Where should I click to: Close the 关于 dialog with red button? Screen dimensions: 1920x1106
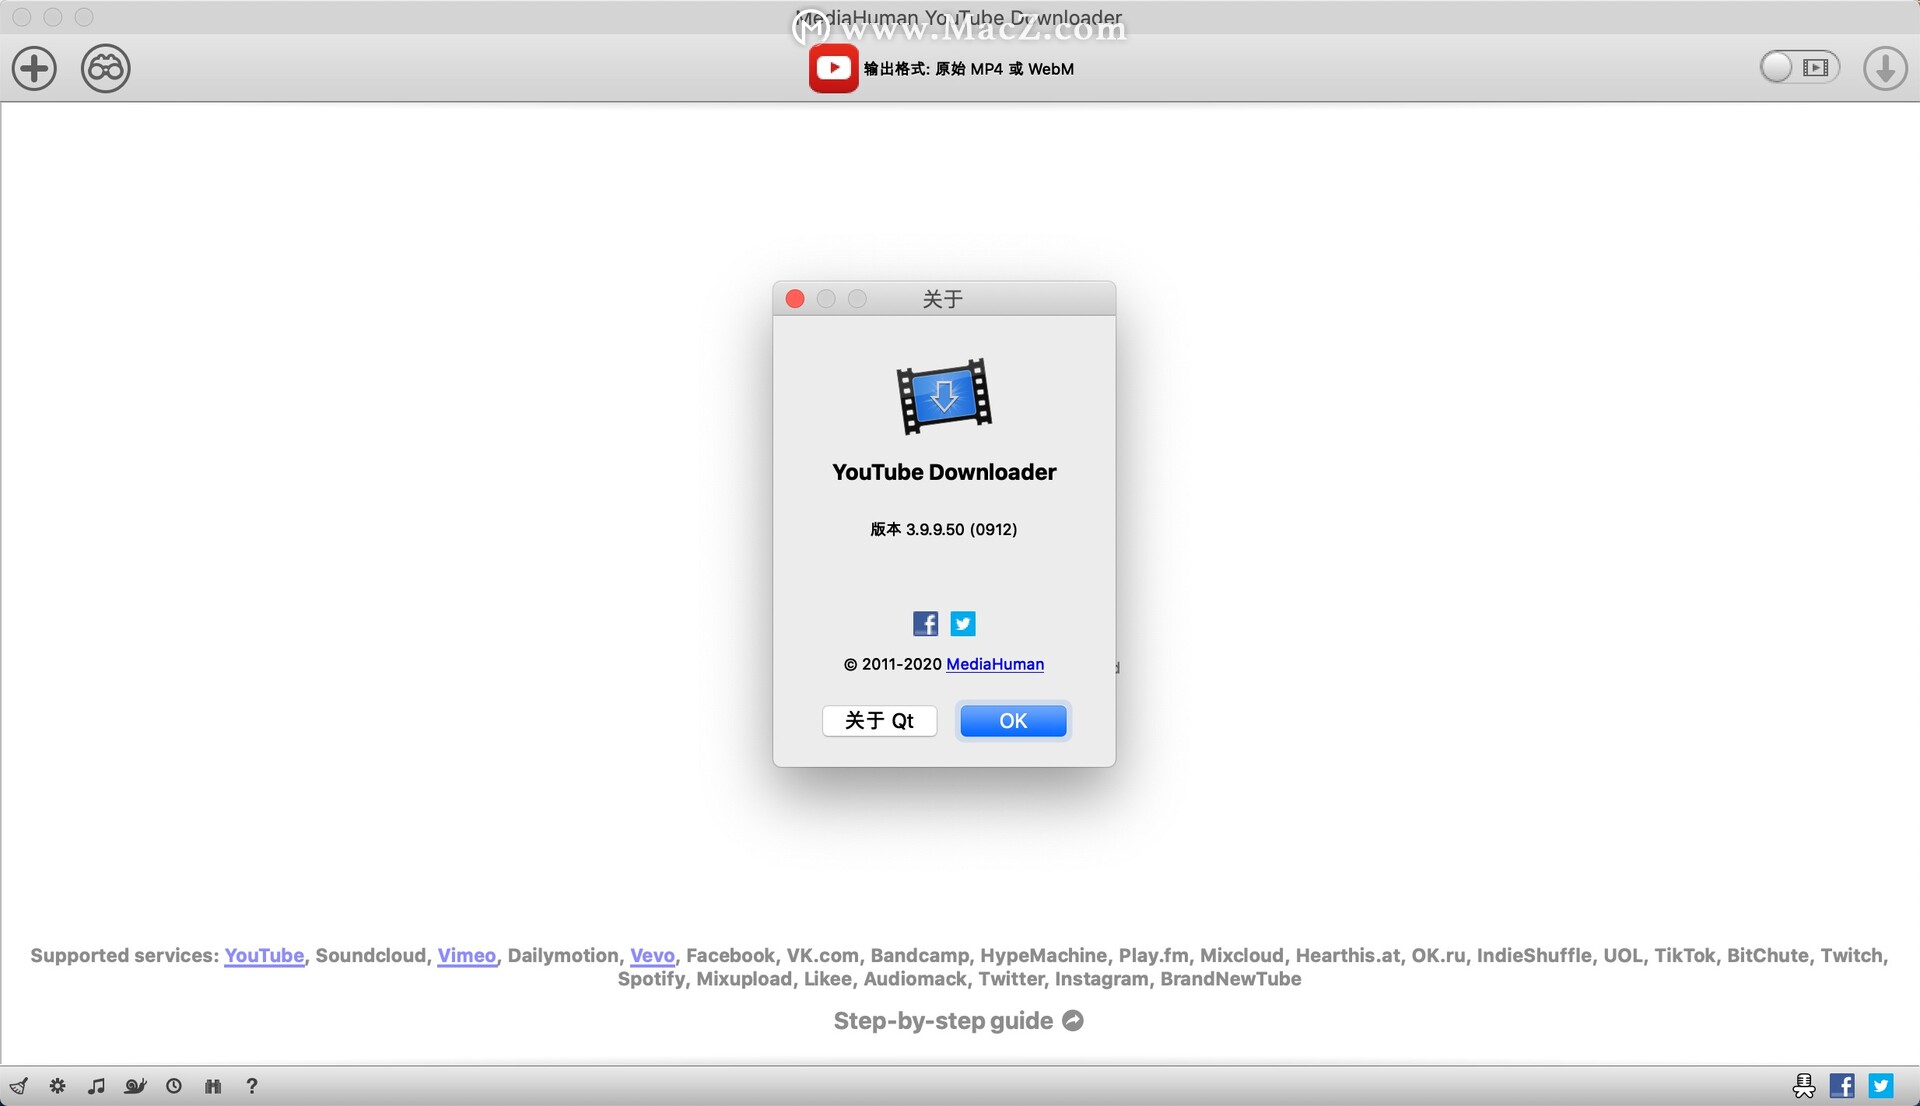click(x=795, y=299)
